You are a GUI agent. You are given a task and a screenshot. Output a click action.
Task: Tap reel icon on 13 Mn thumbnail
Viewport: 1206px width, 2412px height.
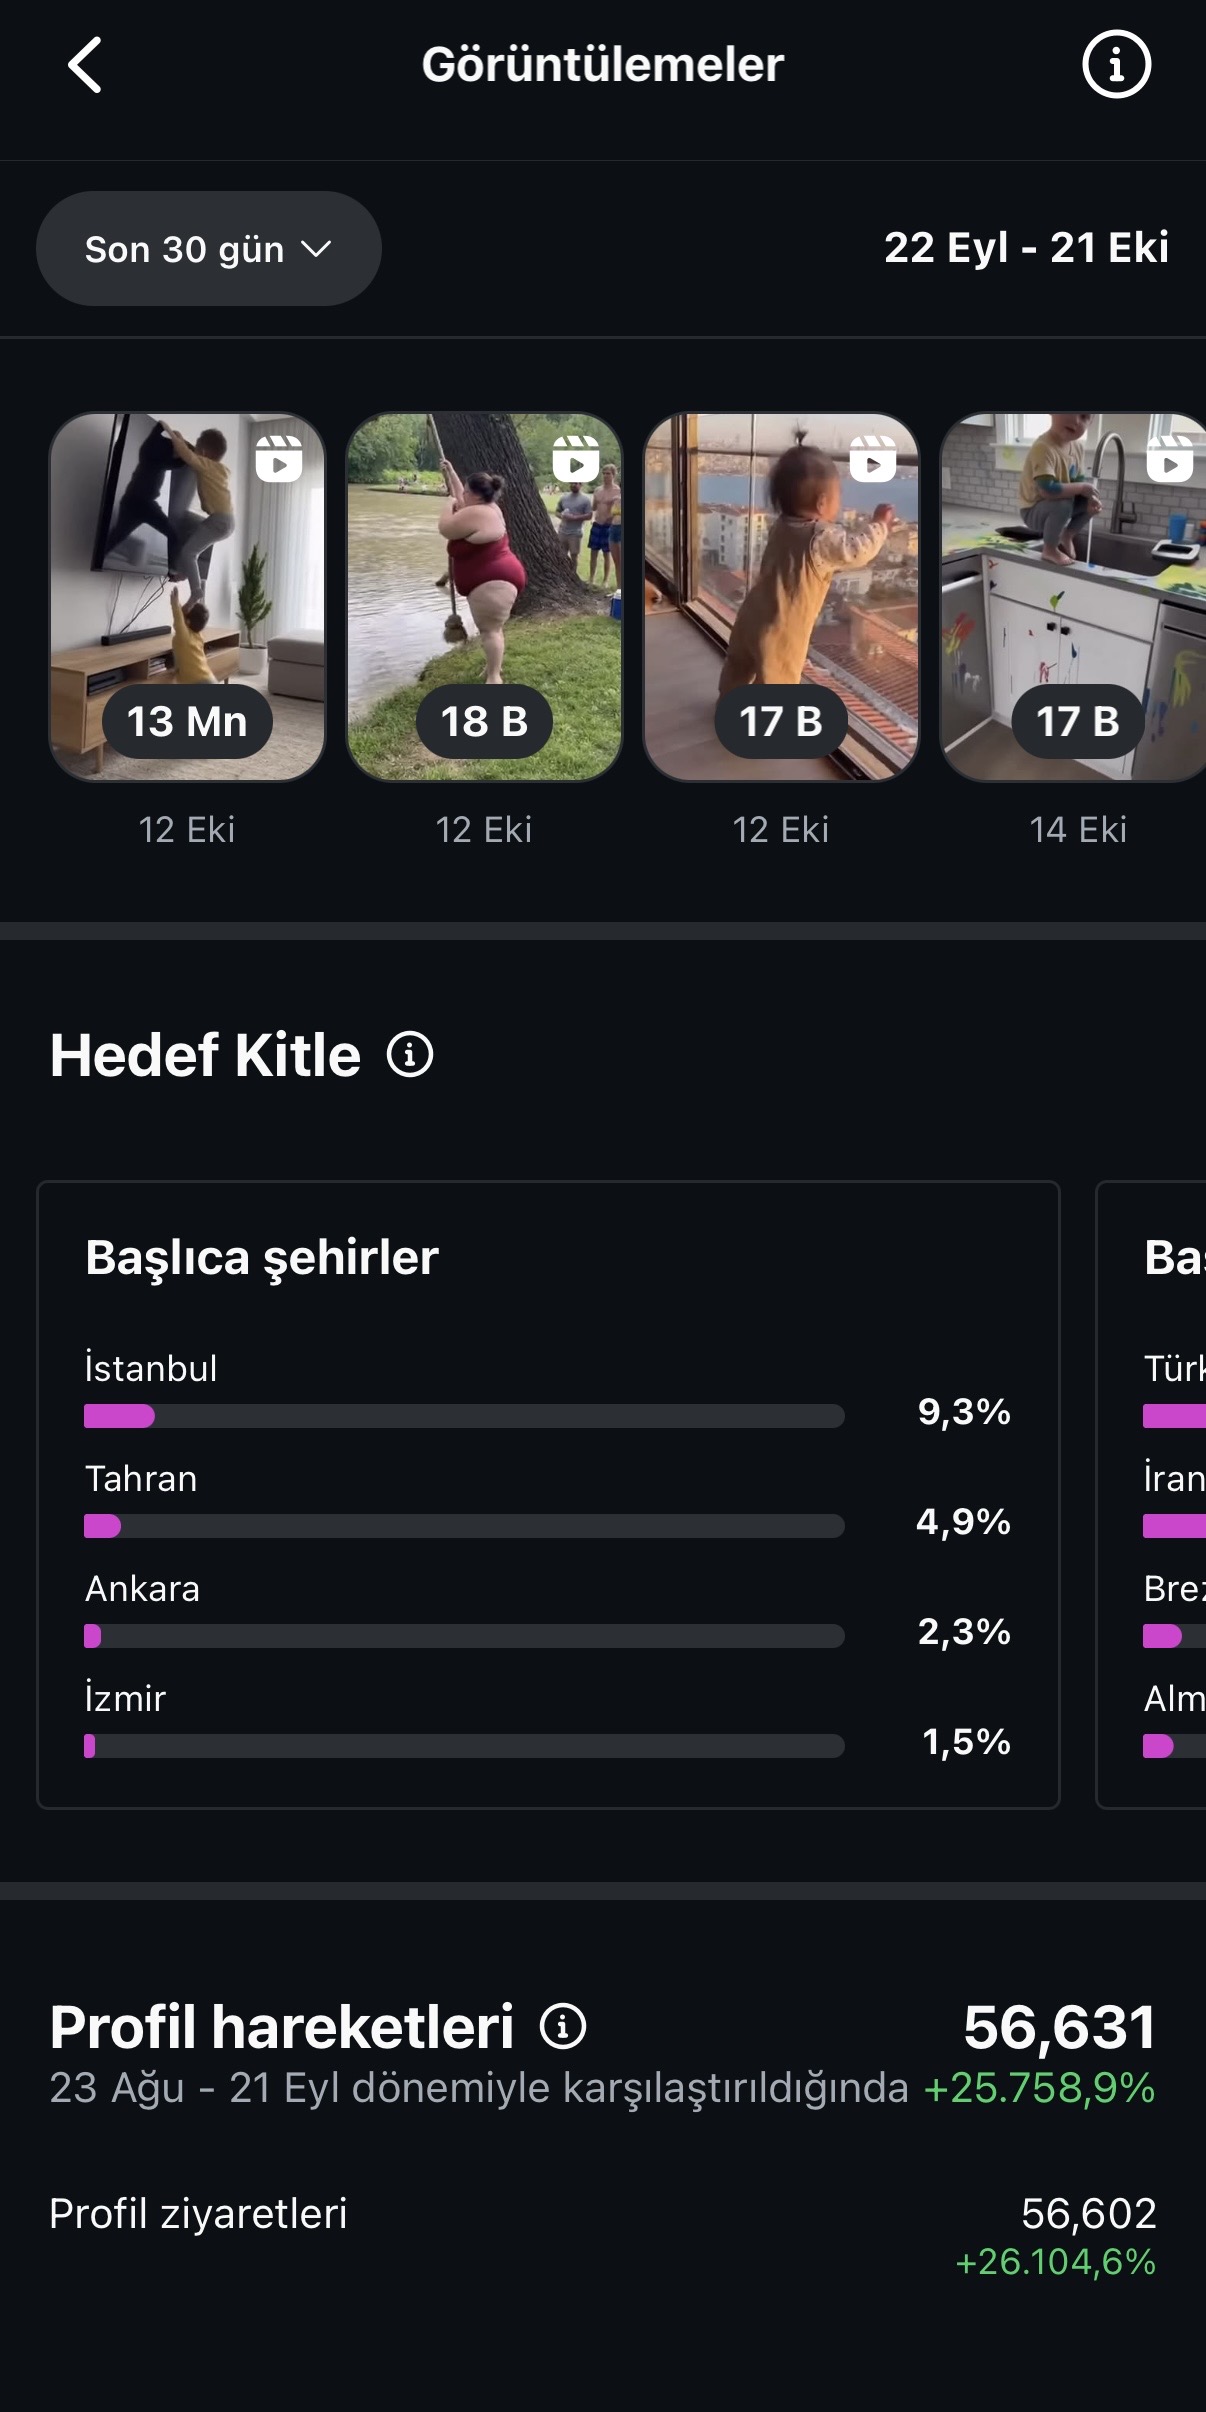279,459
